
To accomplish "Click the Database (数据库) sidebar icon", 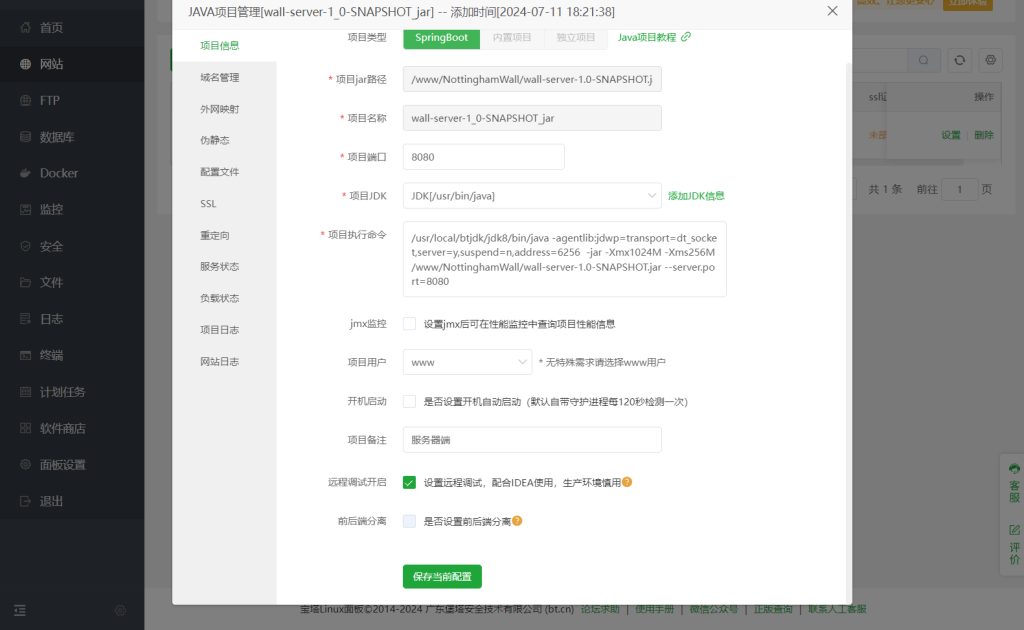I will point(25,137).
